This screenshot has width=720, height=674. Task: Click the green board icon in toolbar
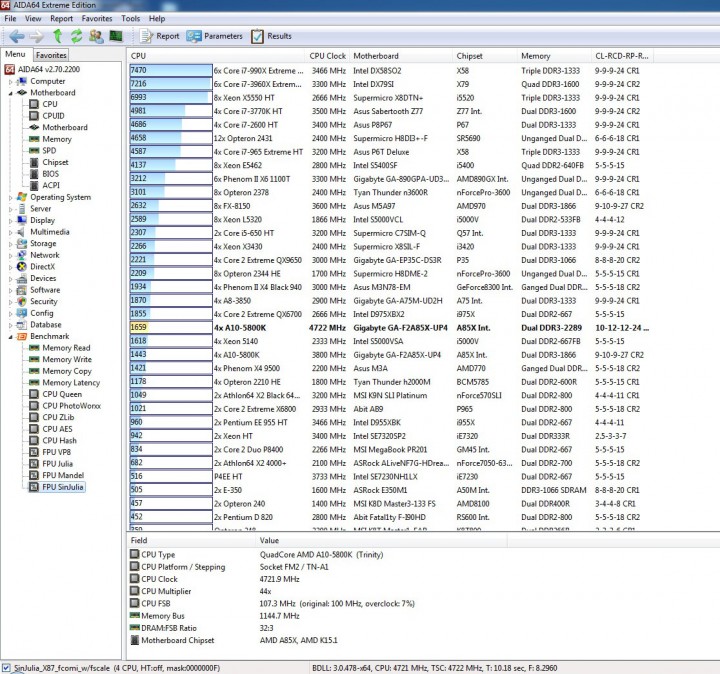pyautogui.click(x=116, y=36)
